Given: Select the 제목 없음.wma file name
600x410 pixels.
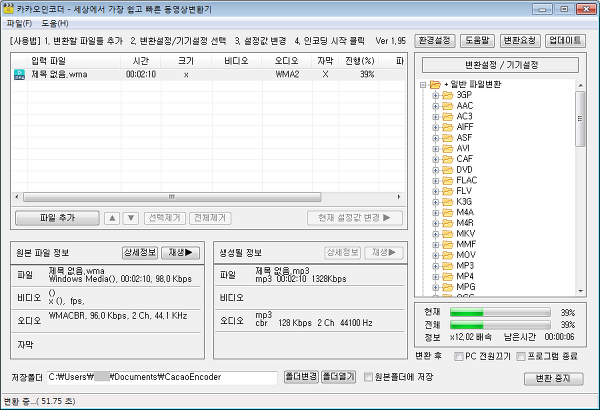Looking at the screenshot, I should point(59,74).
